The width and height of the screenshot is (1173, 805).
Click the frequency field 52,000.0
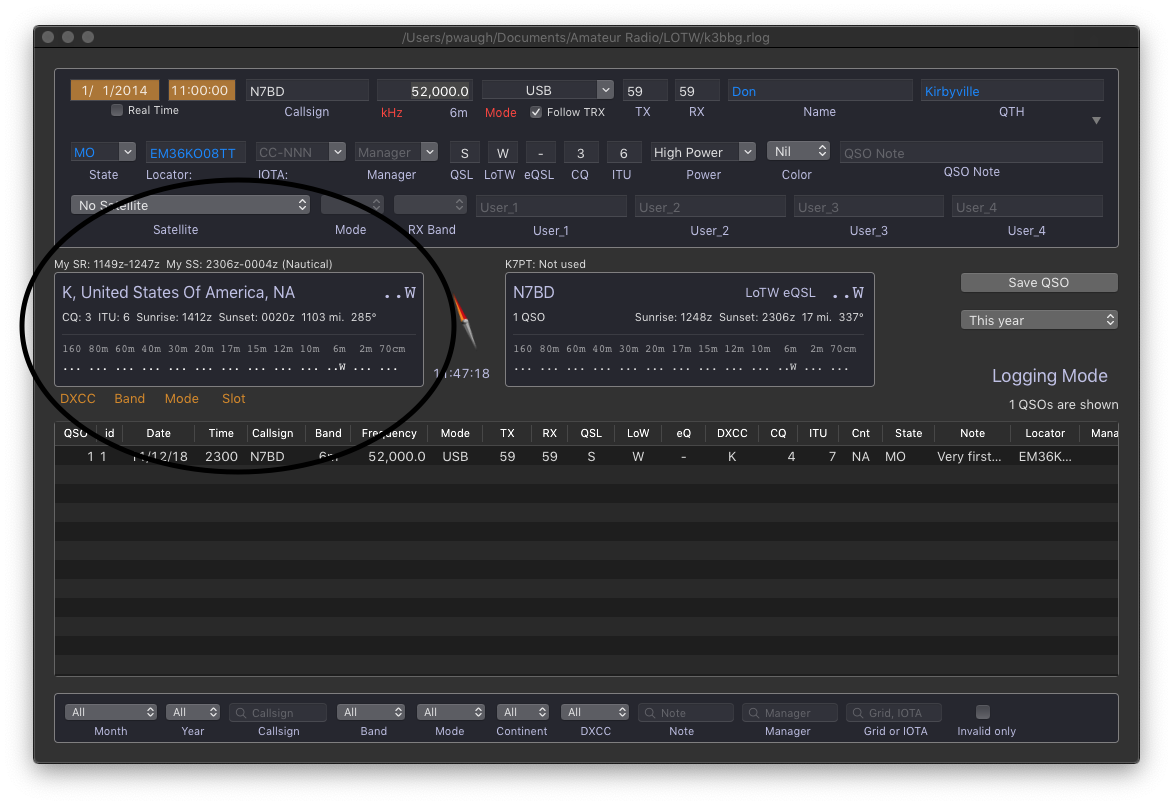tap(424, 91)
